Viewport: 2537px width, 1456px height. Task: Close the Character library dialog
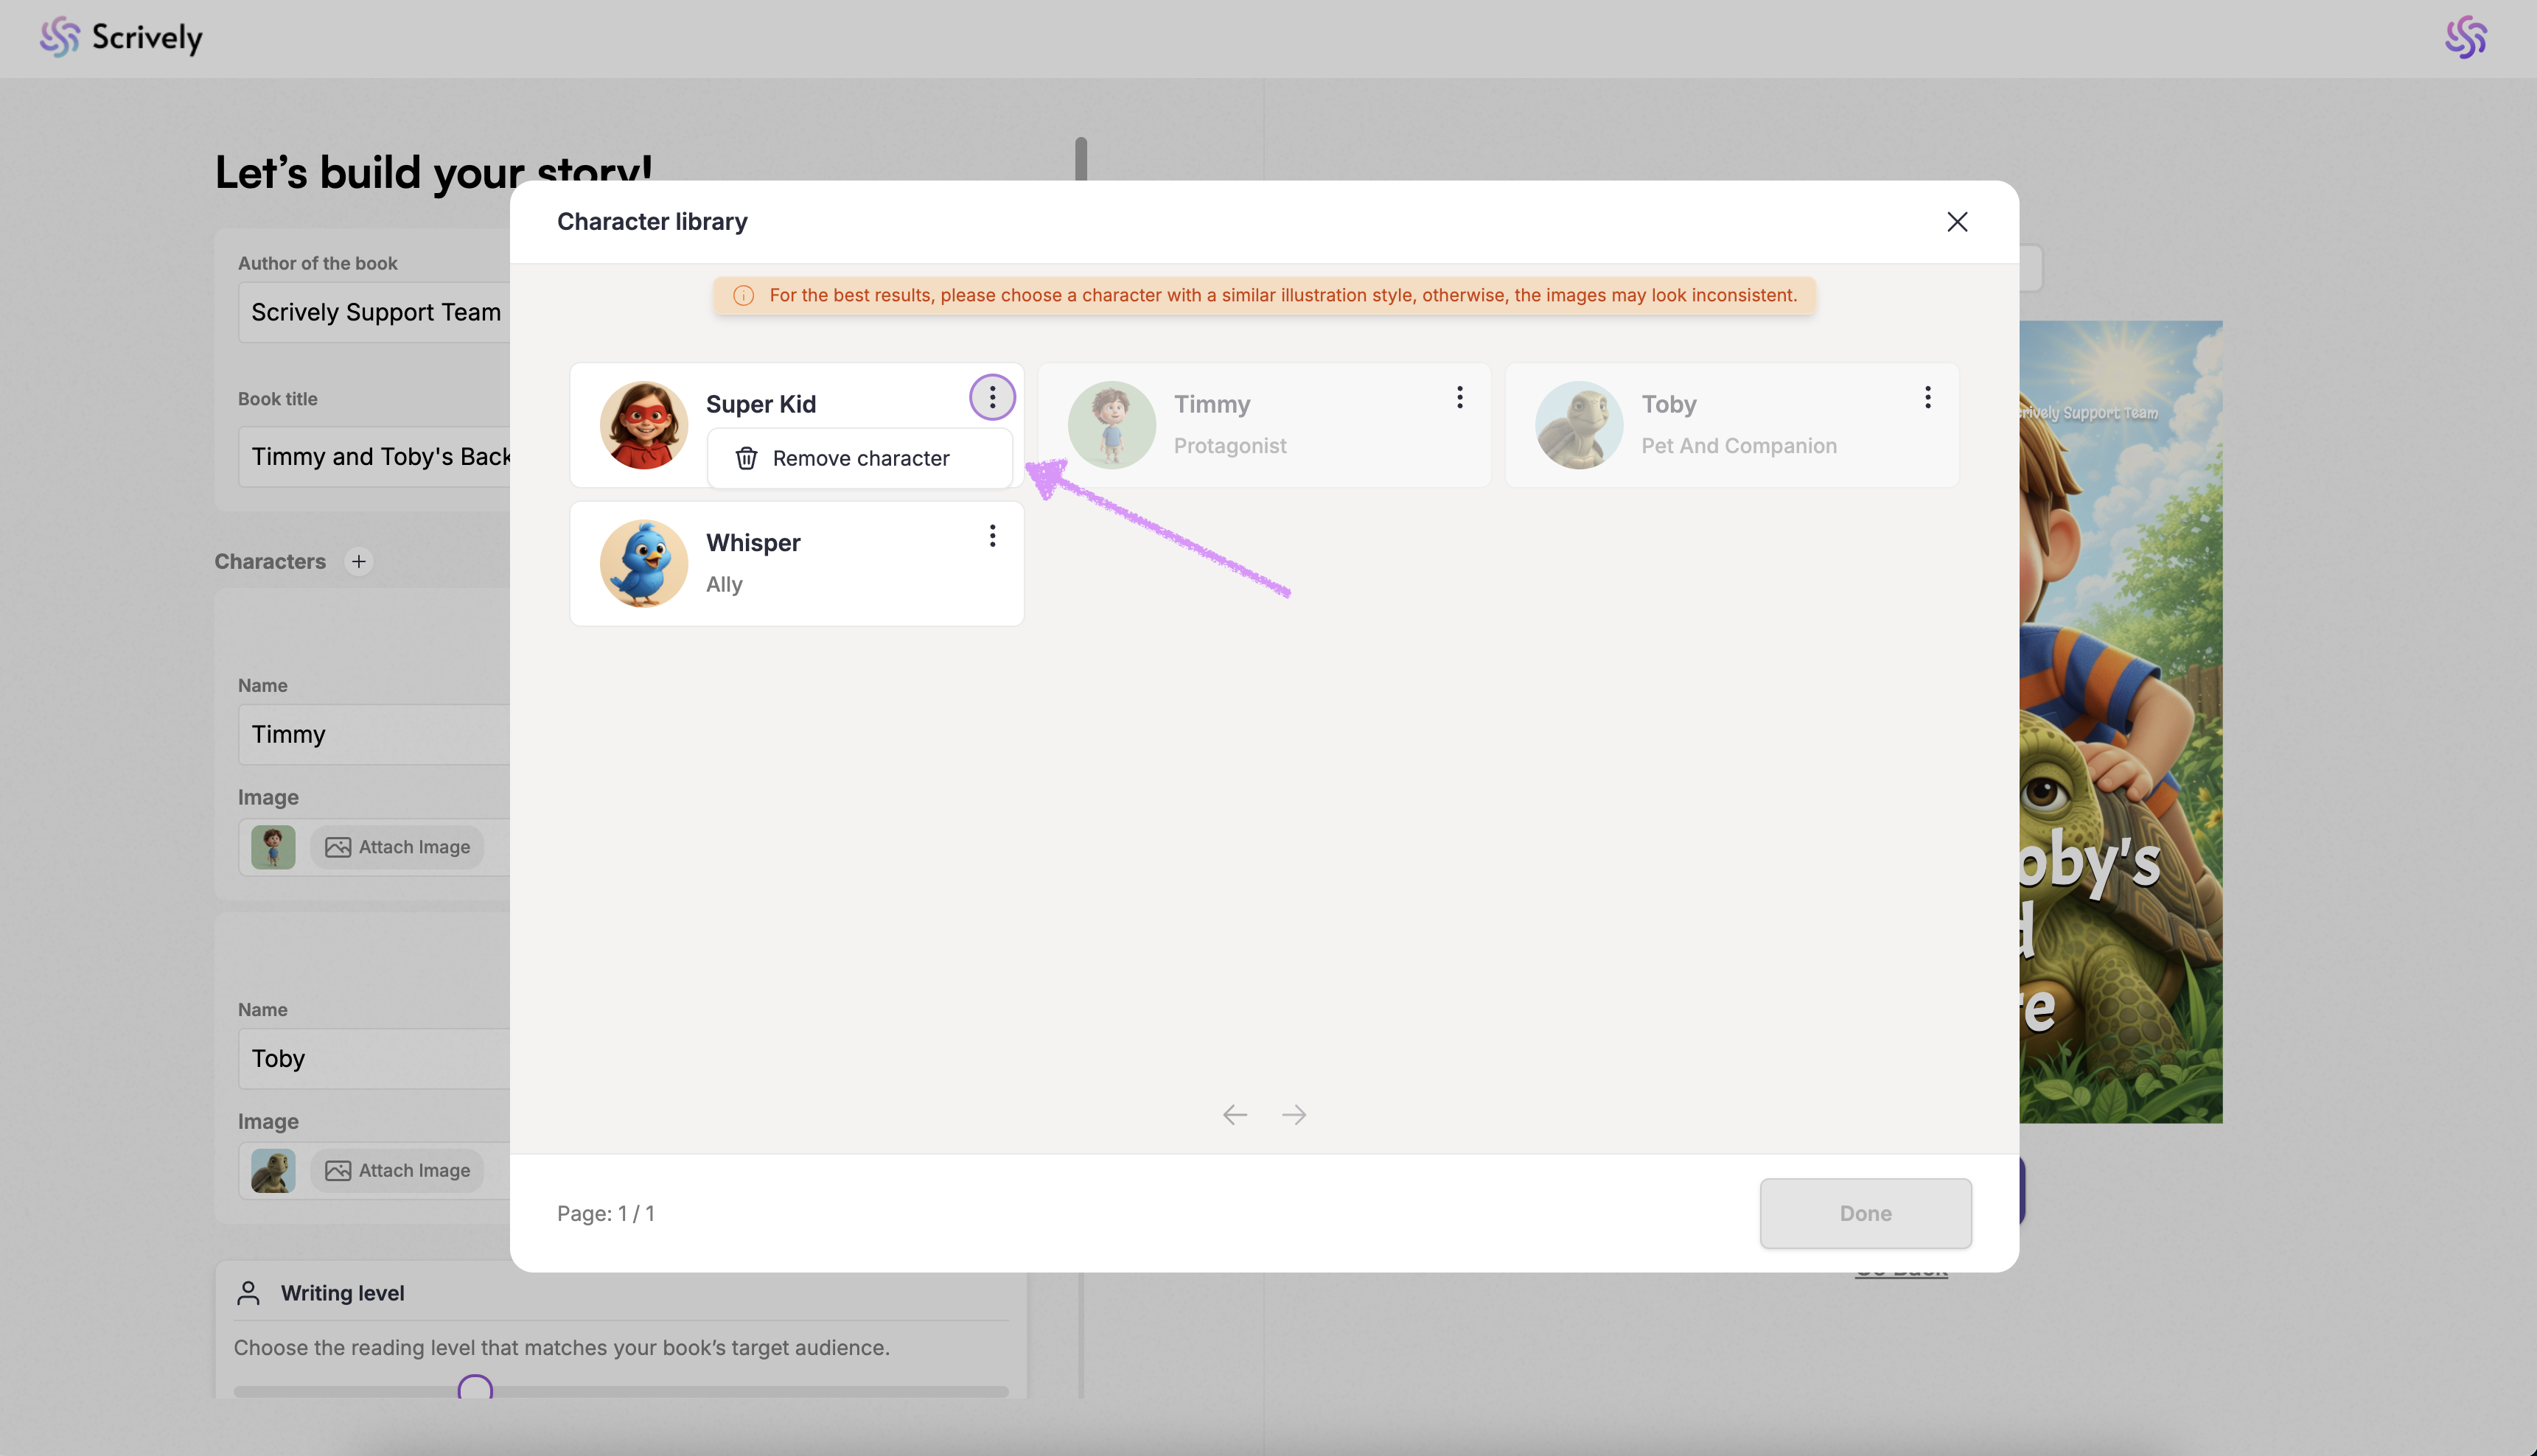pos(1957,222)
